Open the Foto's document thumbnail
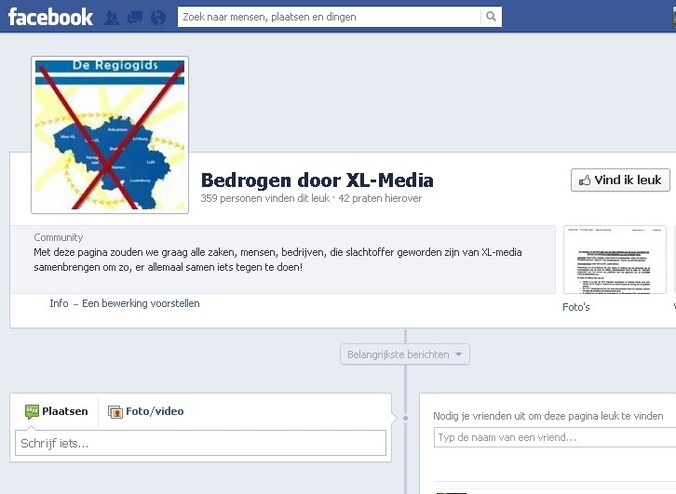The height and width of the screenshot is (494, 676). [615, 260]
